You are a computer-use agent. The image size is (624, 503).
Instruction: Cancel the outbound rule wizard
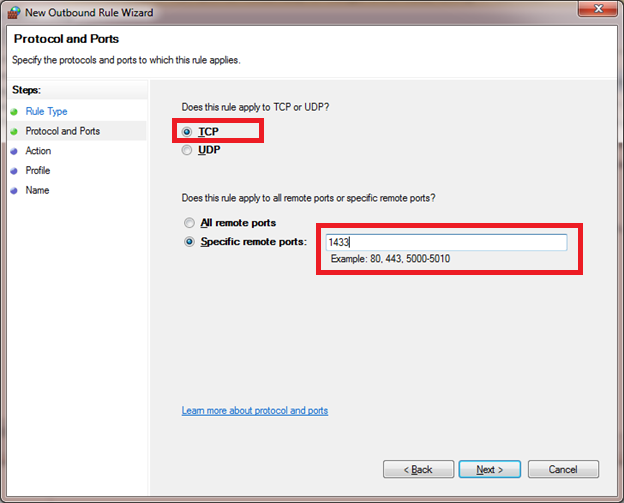[563, 469]
